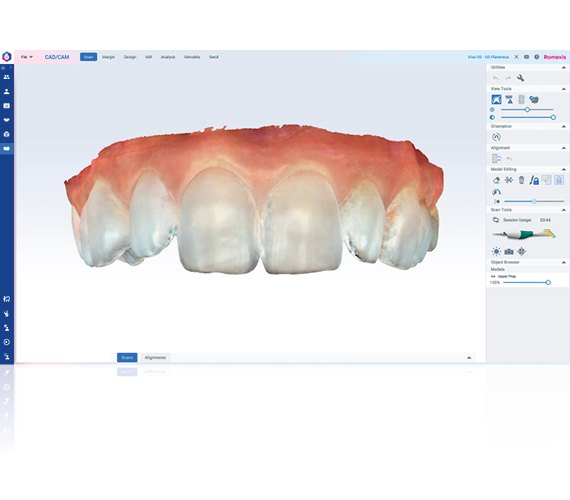Click the Session Usage refresh icon
570x500 pixels.
tap(495, 220)
